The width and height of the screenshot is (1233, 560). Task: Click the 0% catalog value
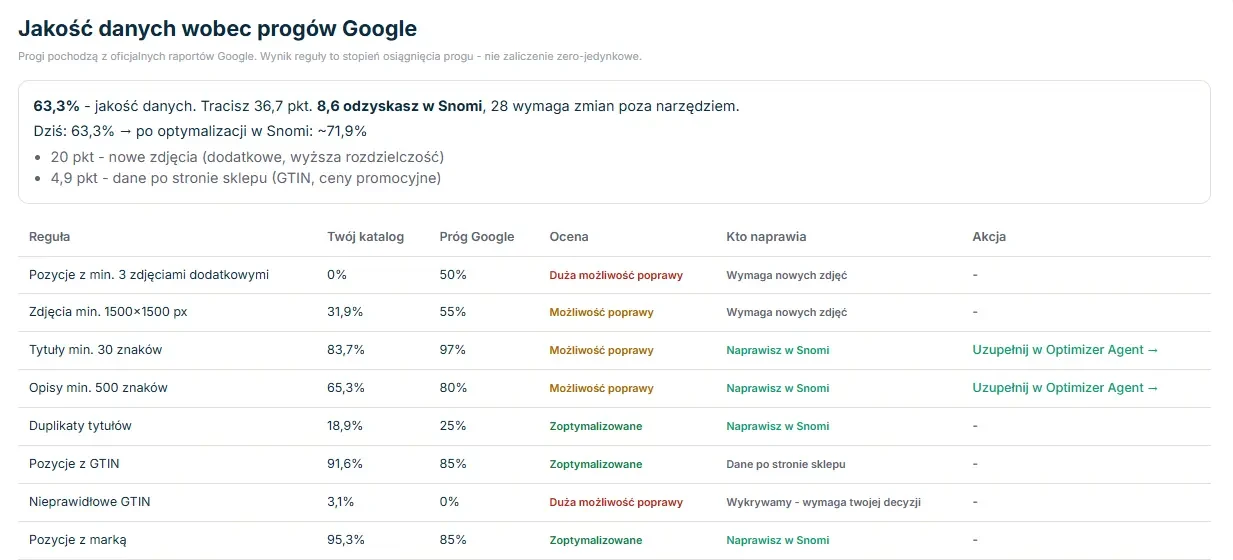click(x=337, y=274)
